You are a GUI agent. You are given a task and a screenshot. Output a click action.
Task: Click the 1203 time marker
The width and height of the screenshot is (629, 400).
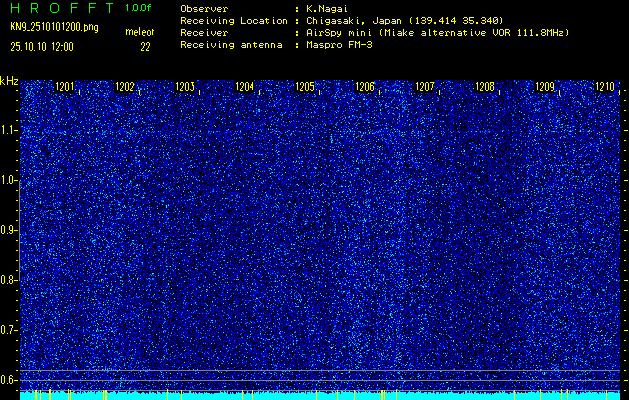[184, 88]
